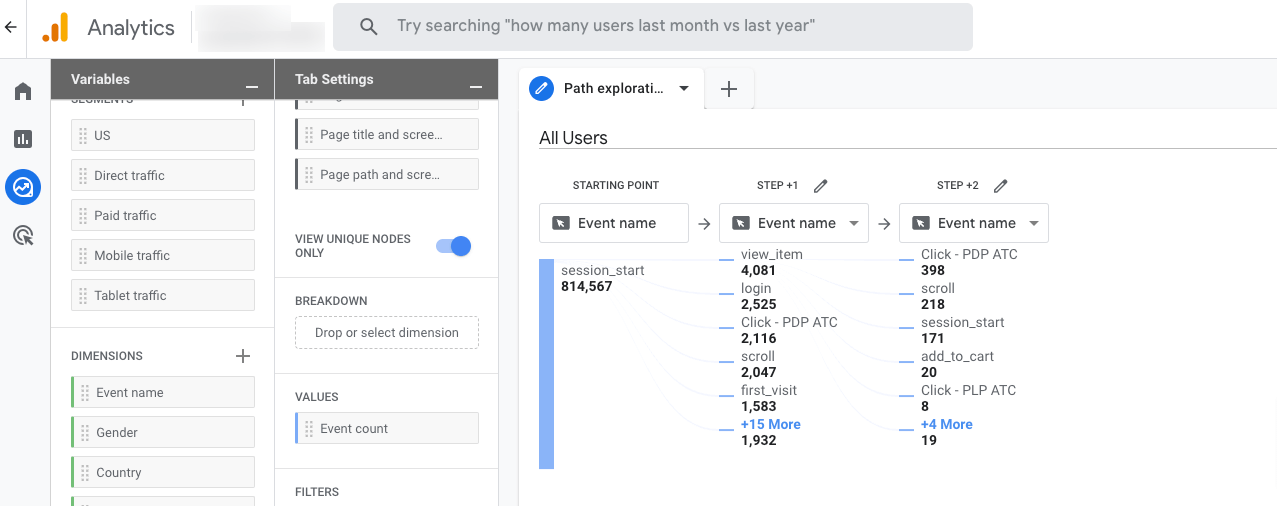Select the Path exploration tab
The image size is (1277, 506).
(x=611, y=88)
